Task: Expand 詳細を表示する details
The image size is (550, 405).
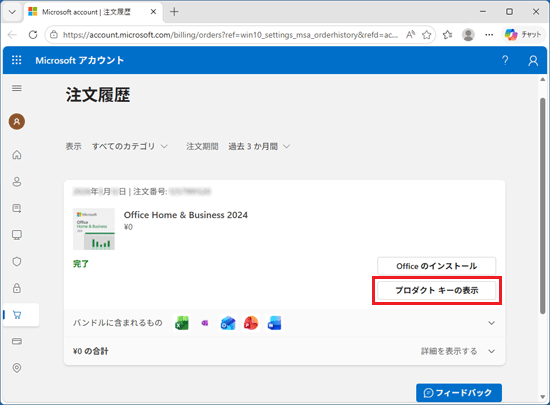Action: (x=458, y=351)
